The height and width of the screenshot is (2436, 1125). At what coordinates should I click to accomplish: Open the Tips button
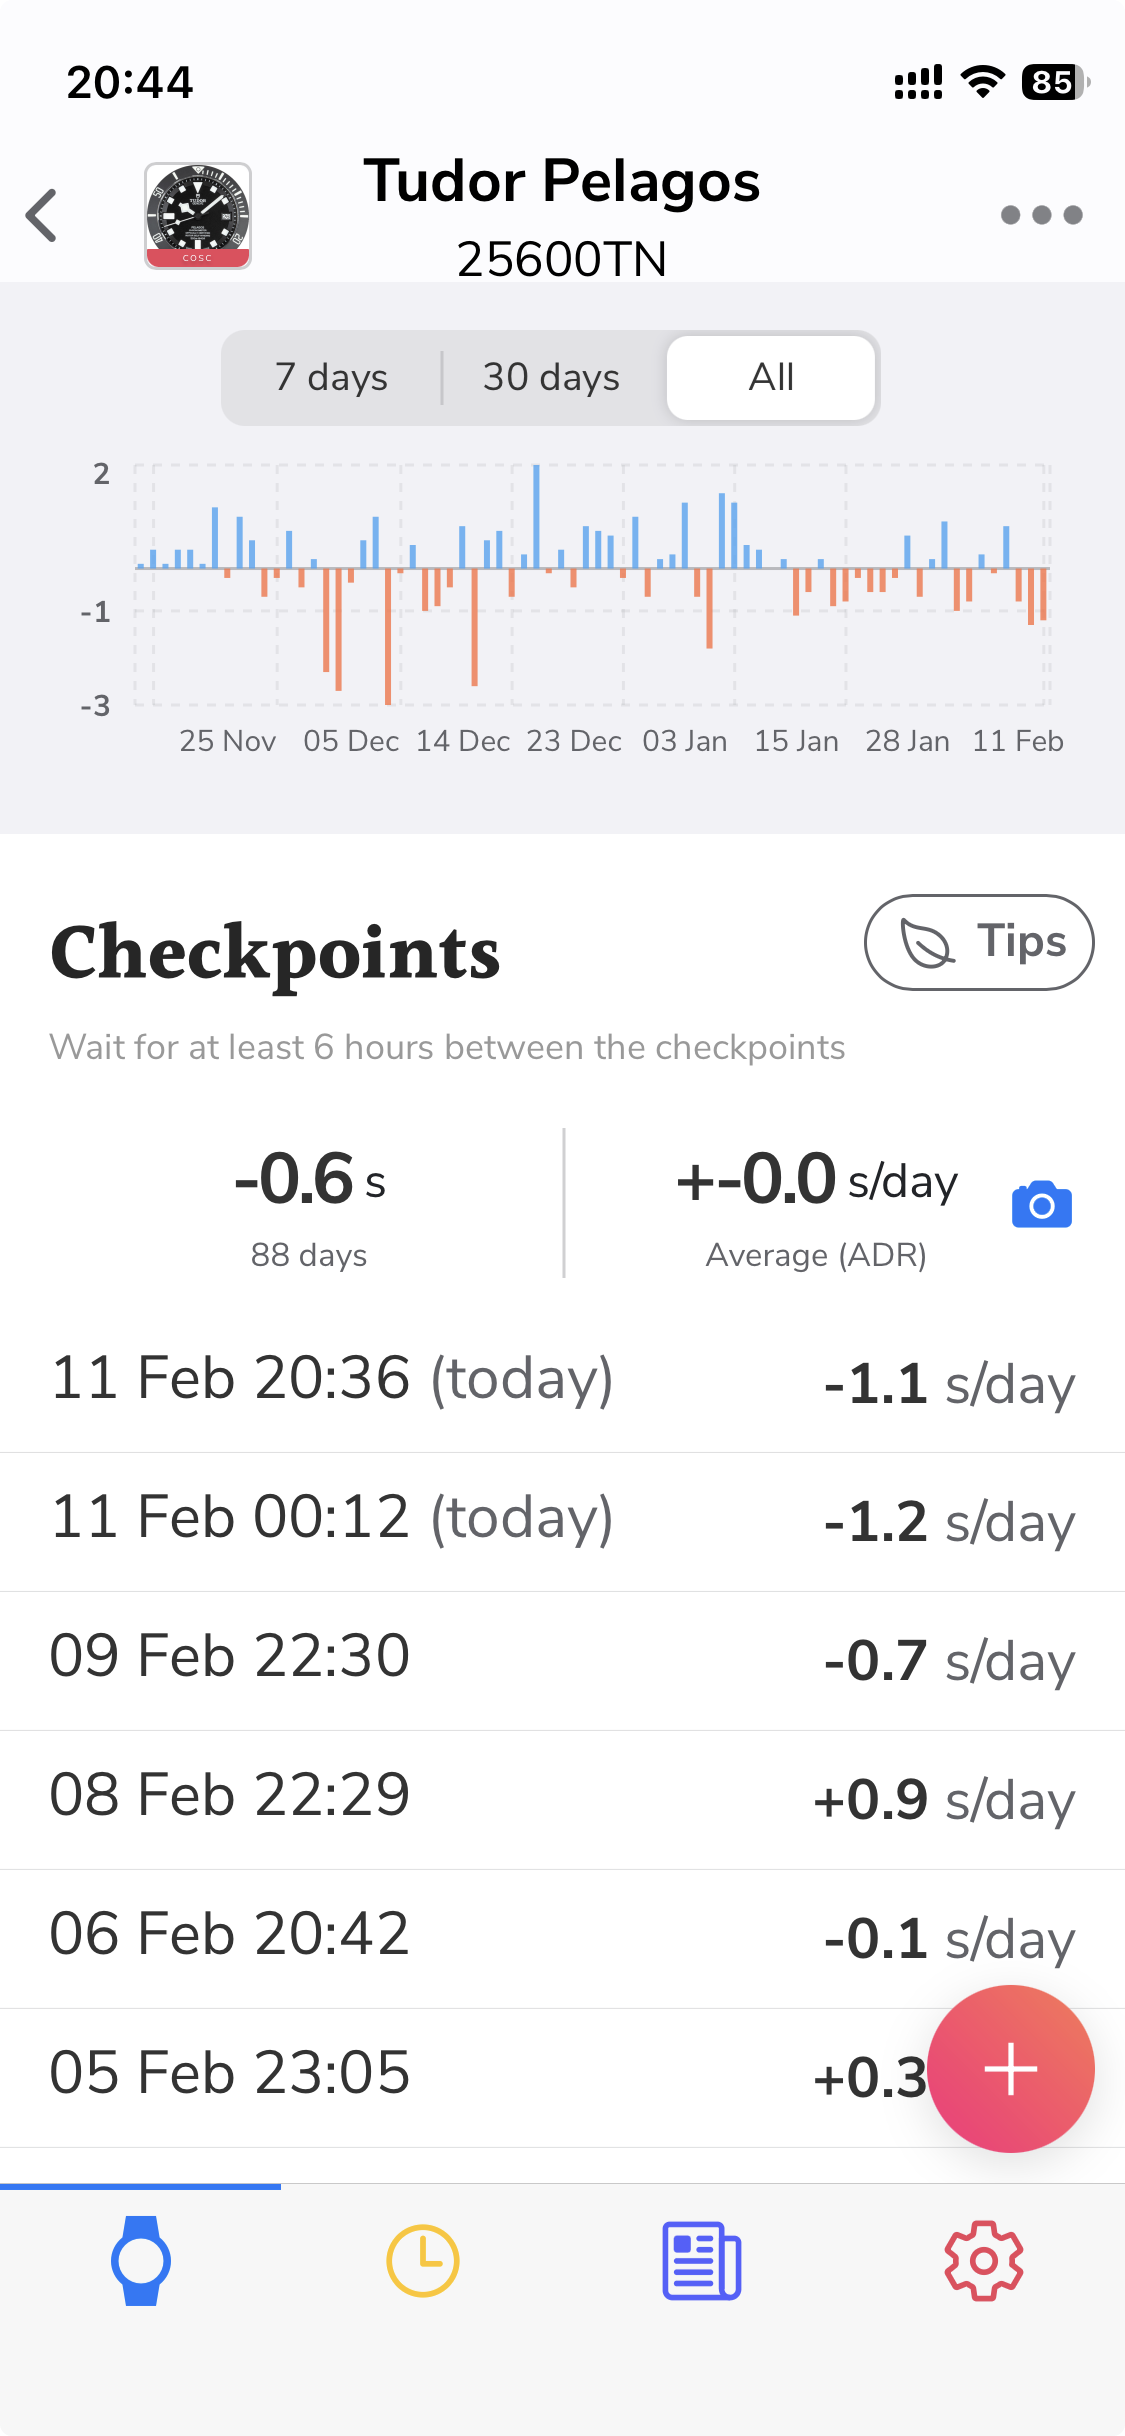978,942
